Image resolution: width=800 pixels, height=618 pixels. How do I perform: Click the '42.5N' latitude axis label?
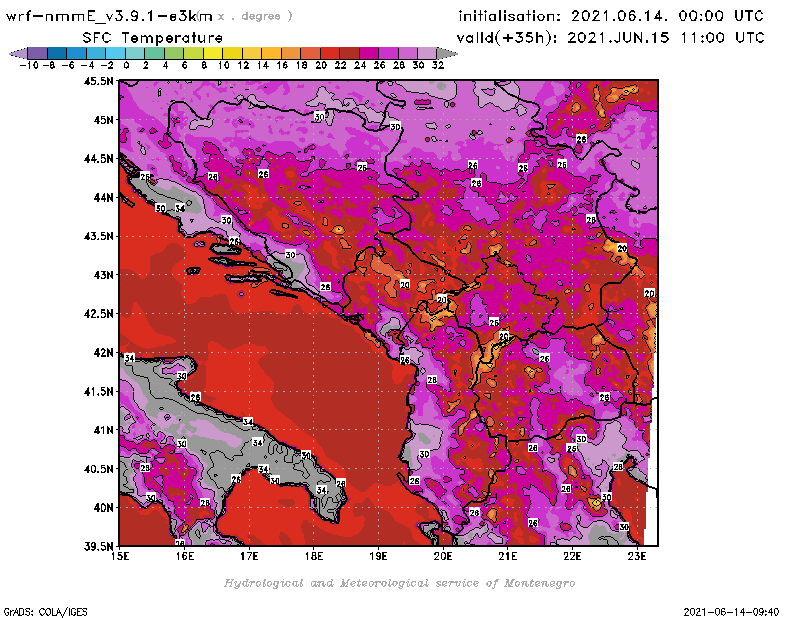[98, 314]
